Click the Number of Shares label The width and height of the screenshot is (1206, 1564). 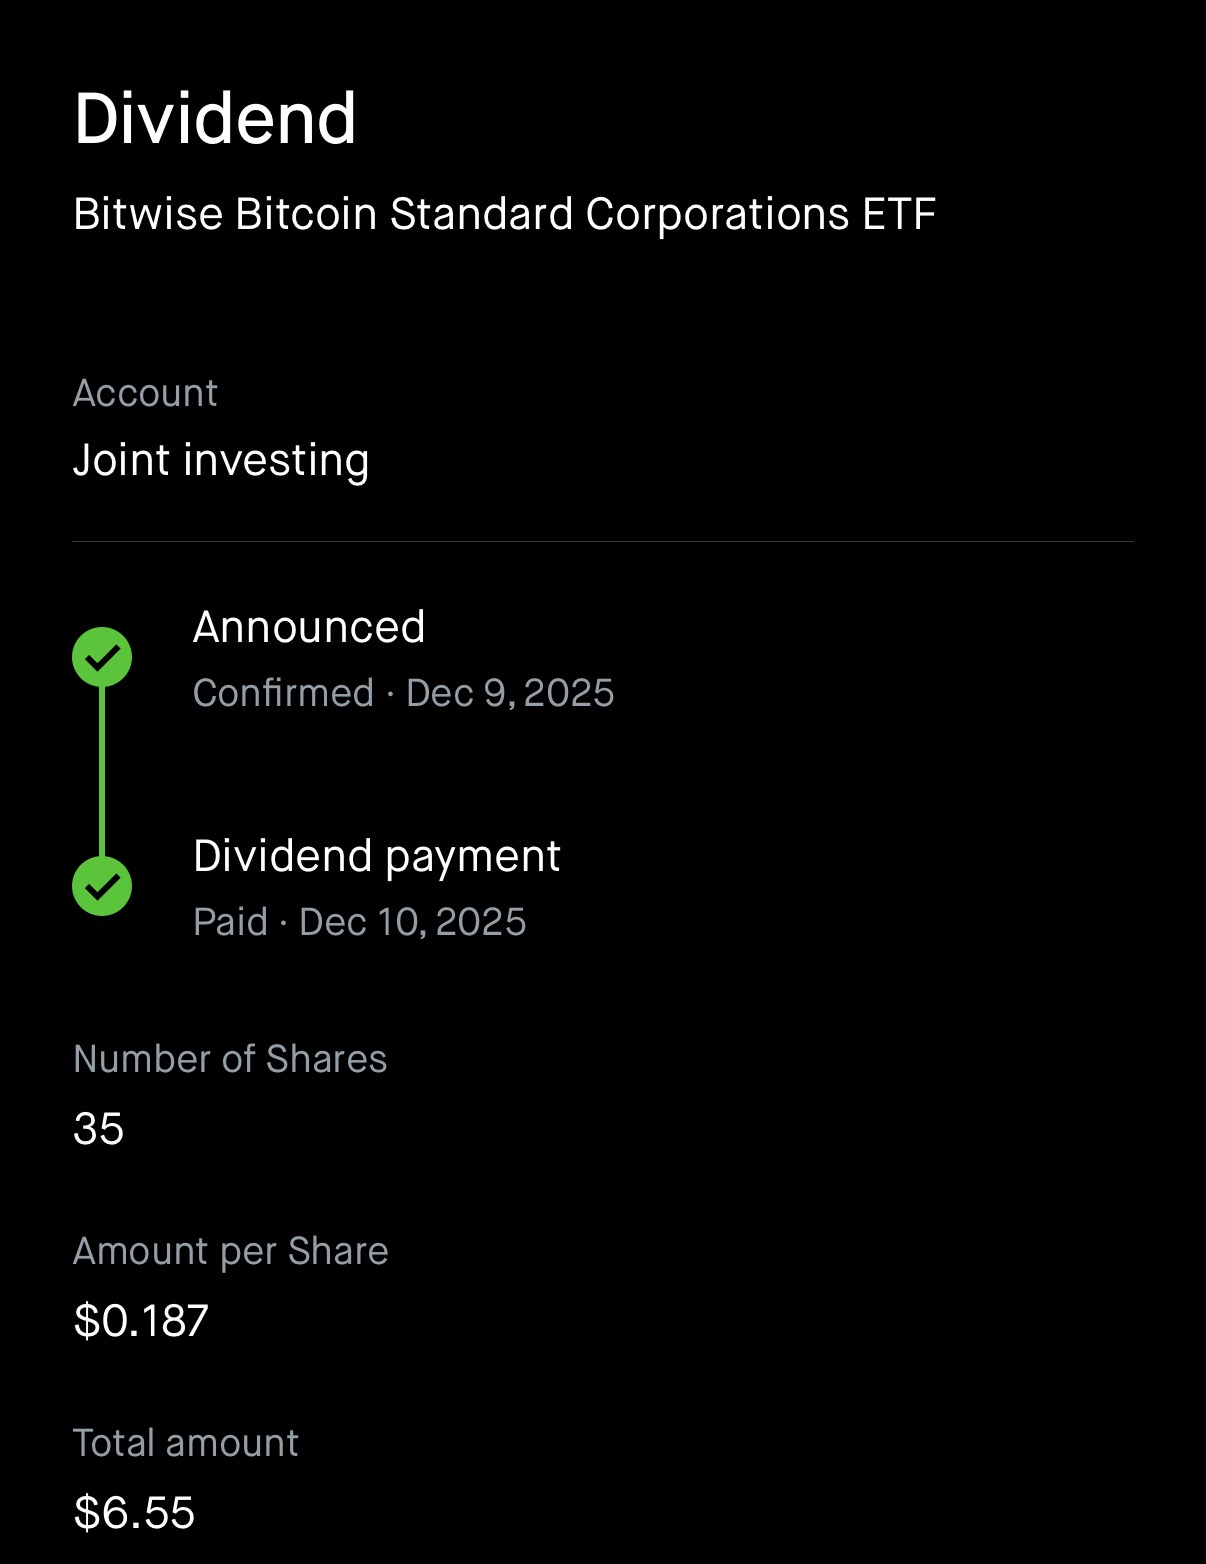[x=230, y=1059]
